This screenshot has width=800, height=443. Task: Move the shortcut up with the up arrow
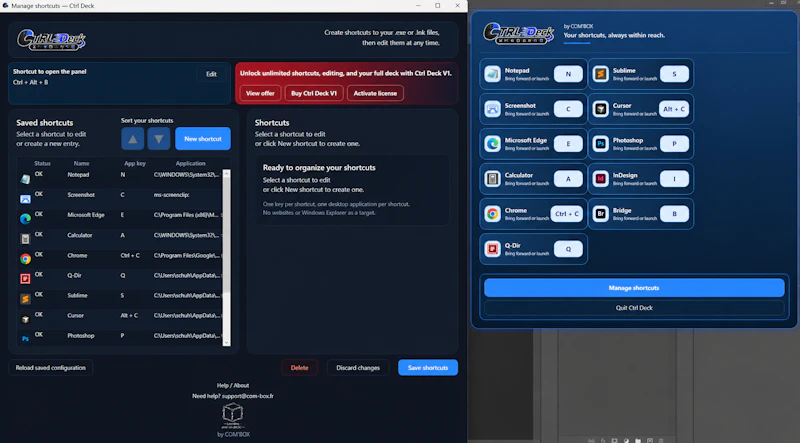(133, 139)
